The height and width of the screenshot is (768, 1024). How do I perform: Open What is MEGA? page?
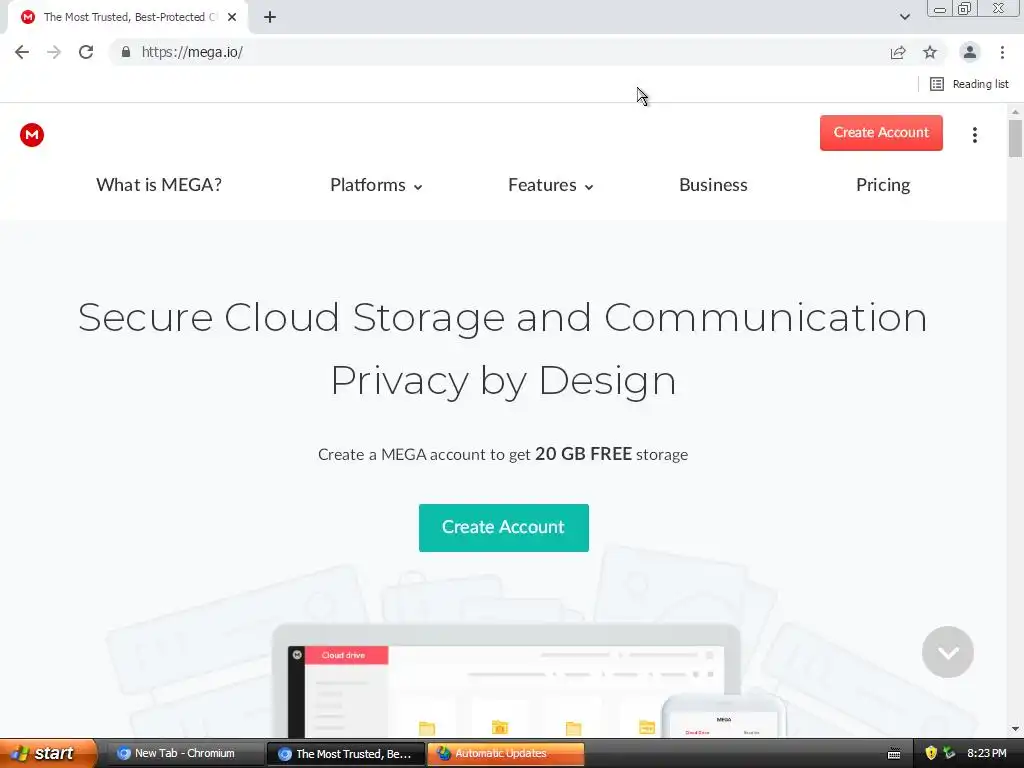159,185
